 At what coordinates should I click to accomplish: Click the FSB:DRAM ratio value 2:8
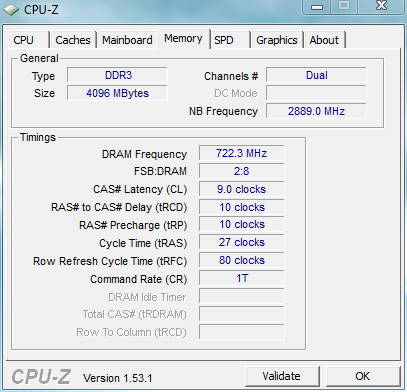click(x=242, y=171)
